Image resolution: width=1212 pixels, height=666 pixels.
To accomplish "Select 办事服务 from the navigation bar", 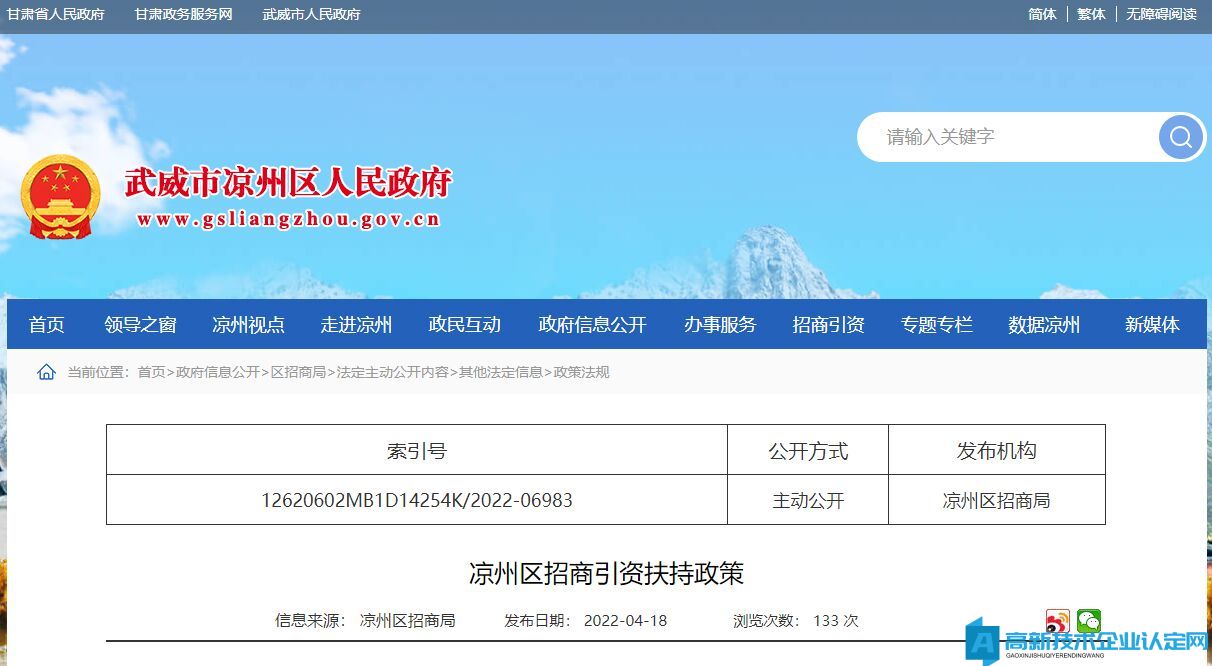I will [x=720, y=324].
